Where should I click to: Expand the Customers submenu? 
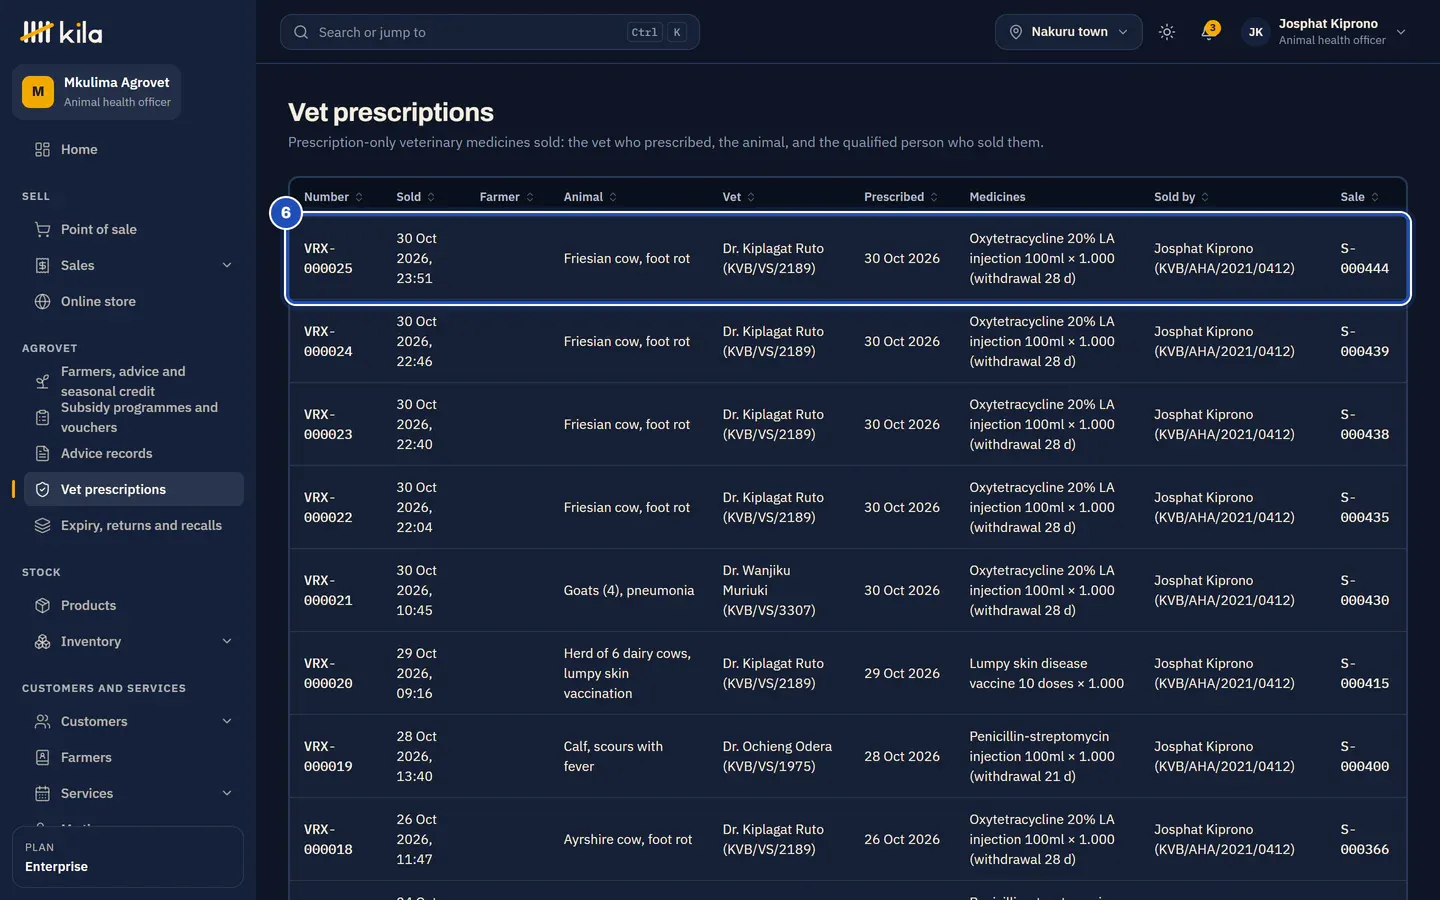coord(227,721)
